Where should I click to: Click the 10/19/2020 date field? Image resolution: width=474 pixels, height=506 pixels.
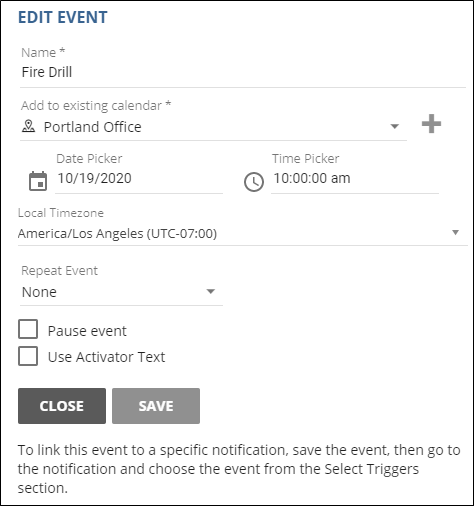point(139,178)
